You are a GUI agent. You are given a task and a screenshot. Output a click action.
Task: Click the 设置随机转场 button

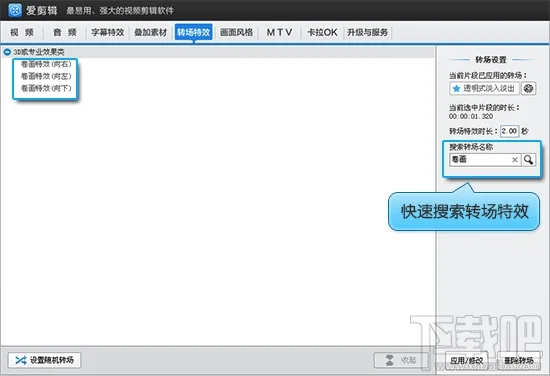[x=45, y=360]
